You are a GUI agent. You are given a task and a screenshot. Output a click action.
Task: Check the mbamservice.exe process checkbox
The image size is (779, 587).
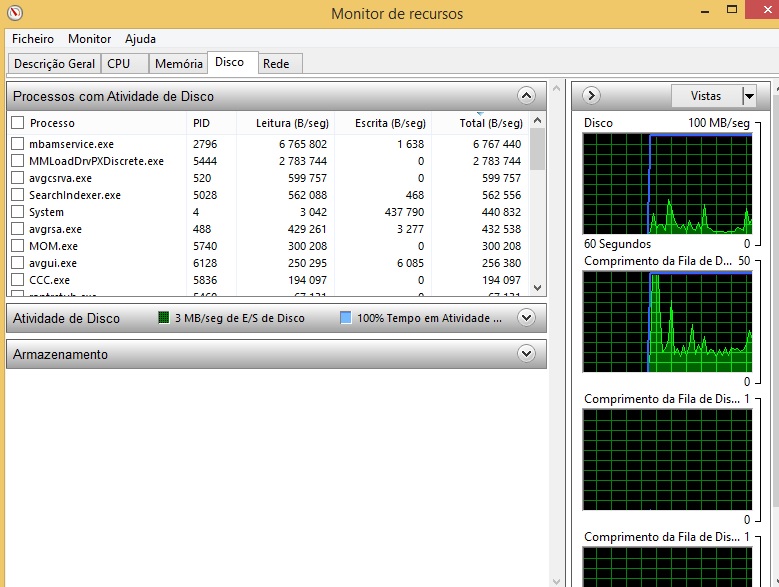click(17, 144)
